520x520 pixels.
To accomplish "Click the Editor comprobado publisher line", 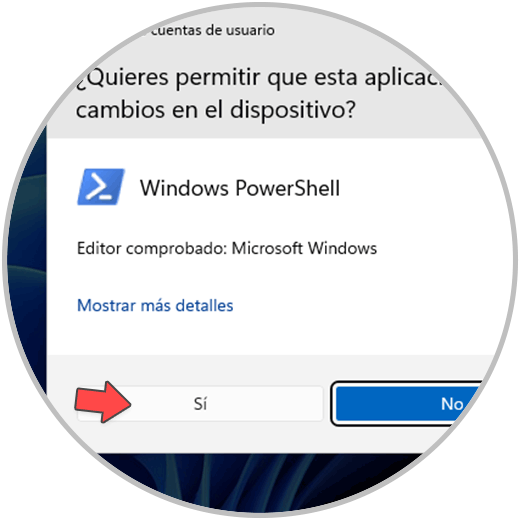I will 227,248.
